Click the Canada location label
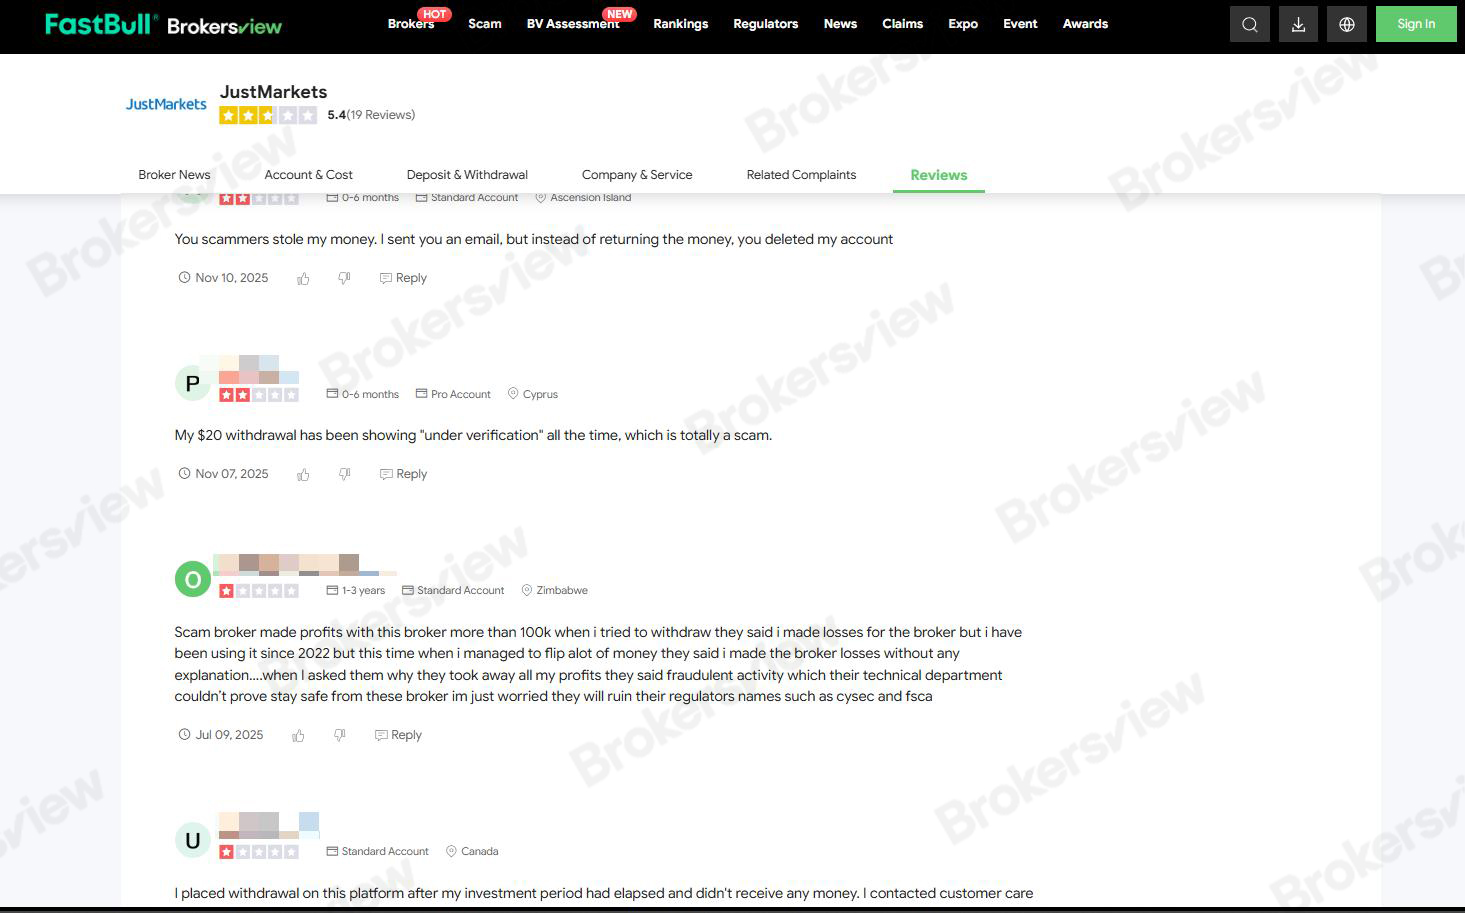Screen dimensions: 1465x913 [472, 852]
